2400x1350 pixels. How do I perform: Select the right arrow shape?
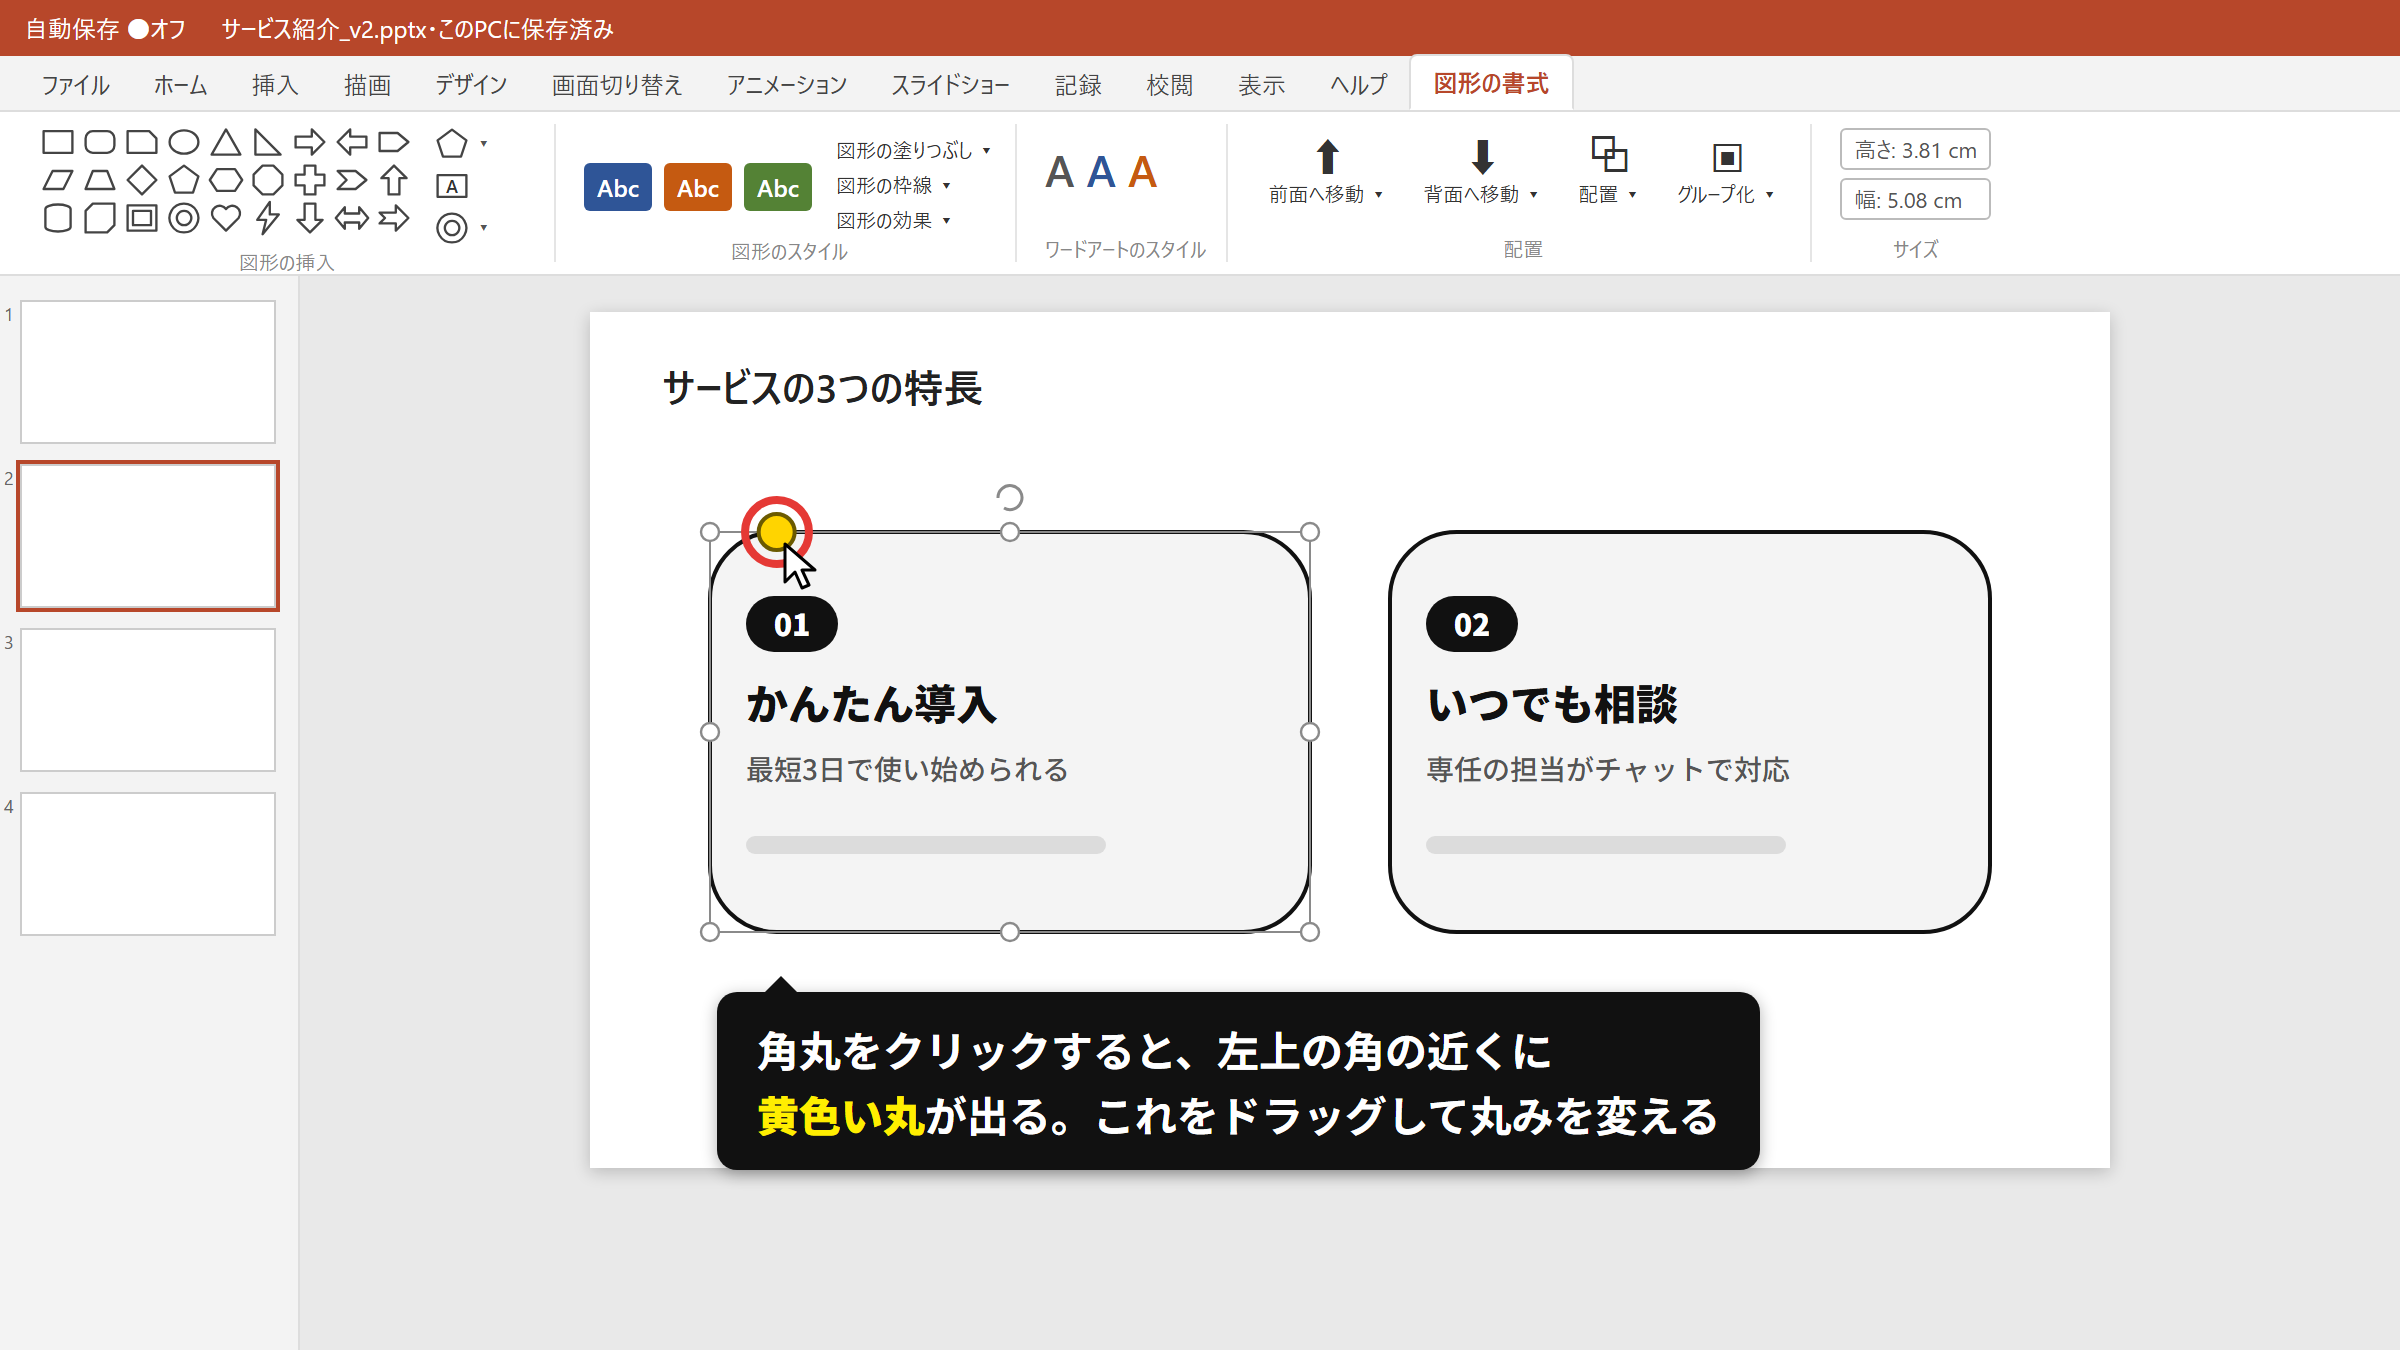[x=310, y=142]
